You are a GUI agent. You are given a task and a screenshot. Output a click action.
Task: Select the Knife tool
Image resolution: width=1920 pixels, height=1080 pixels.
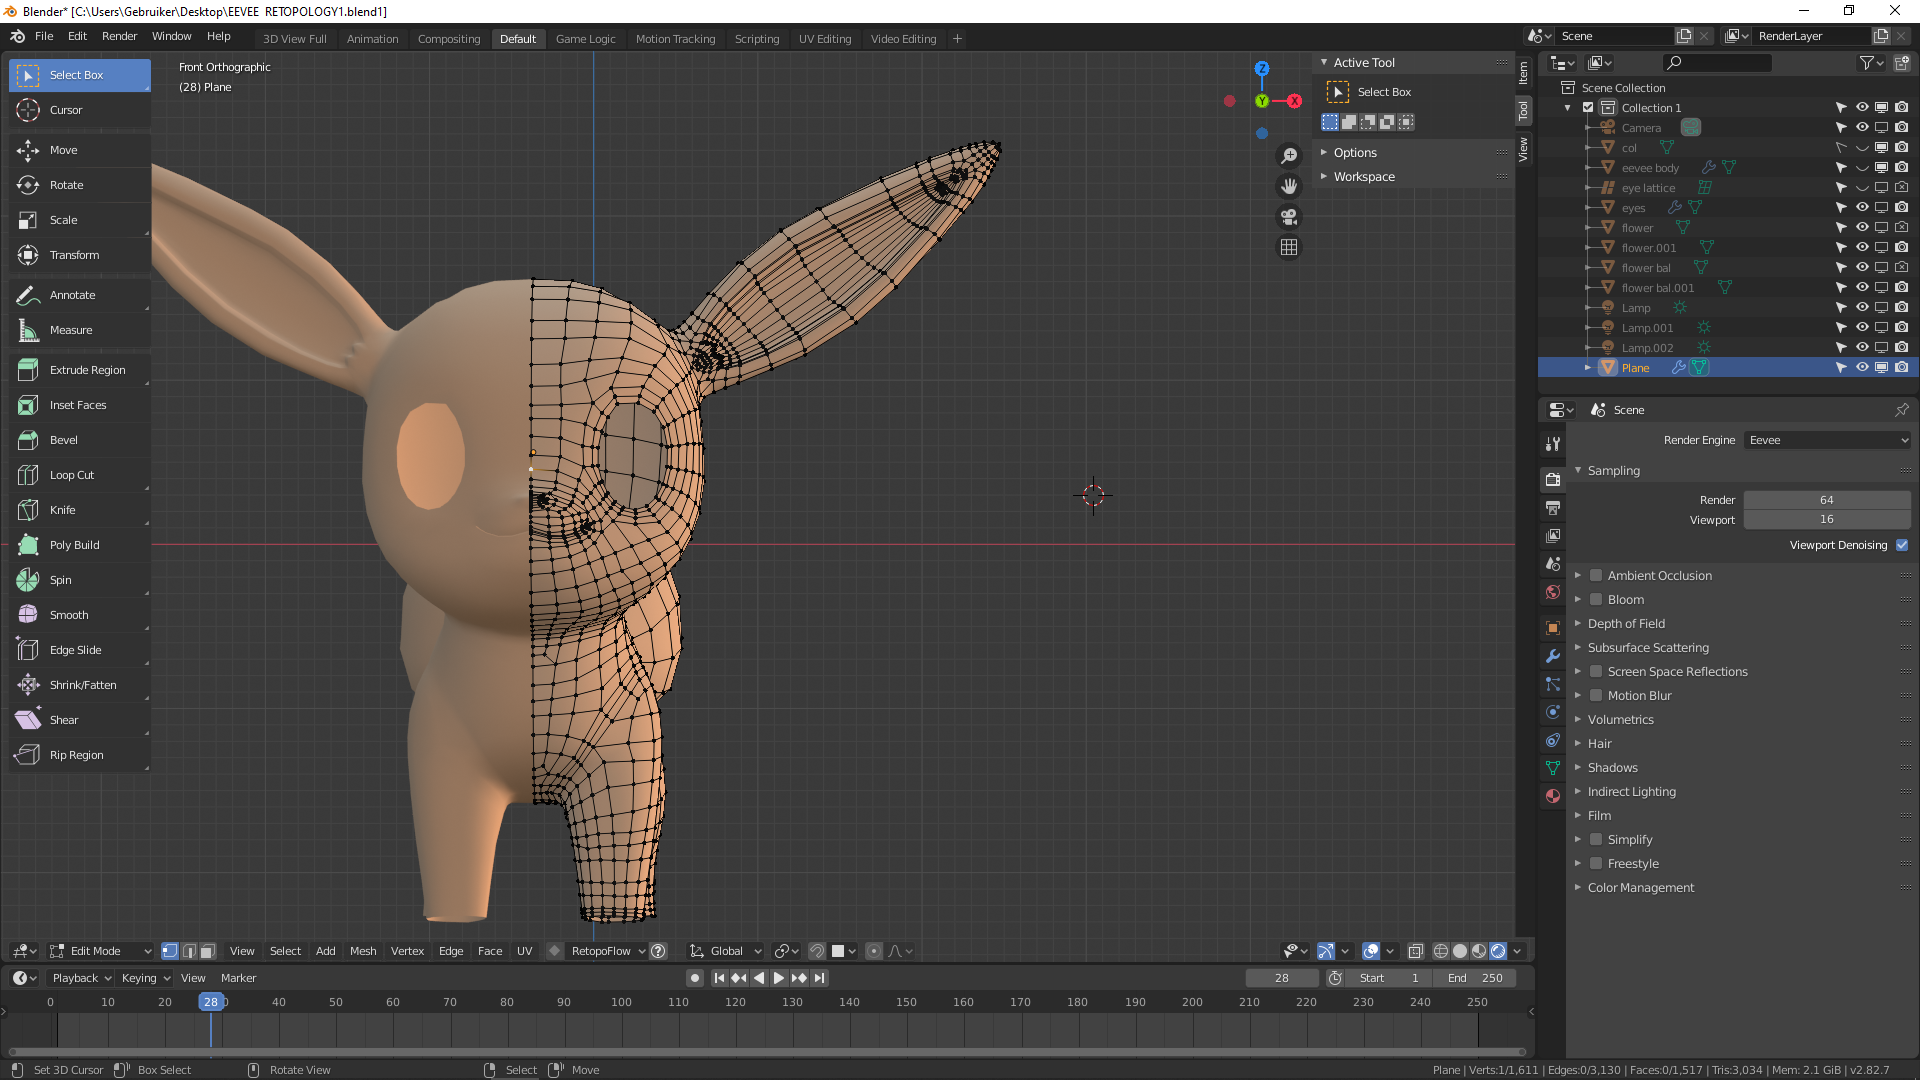62,510
